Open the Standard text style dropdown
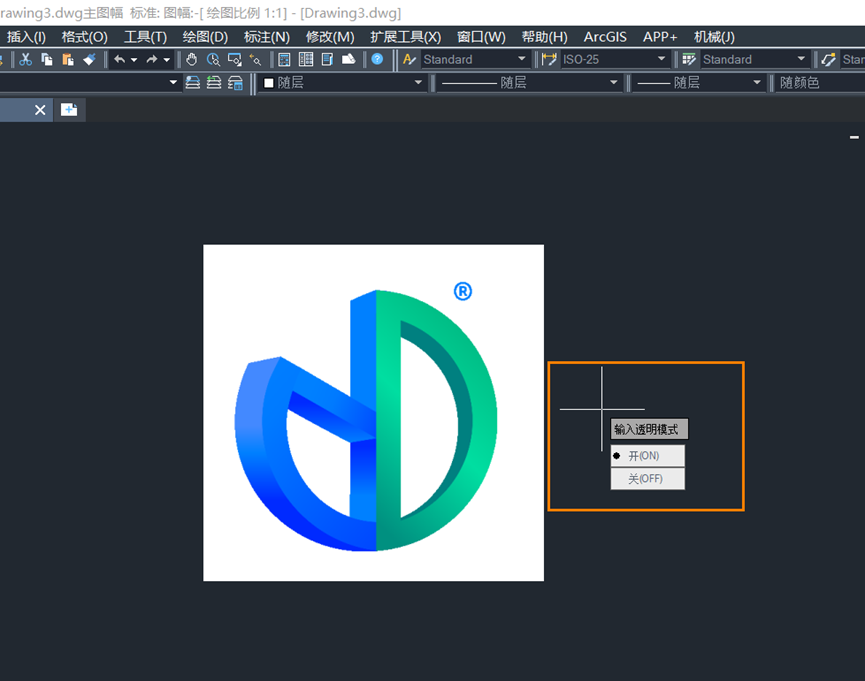This screenshot has height=681, width=865. coord(521,59)
